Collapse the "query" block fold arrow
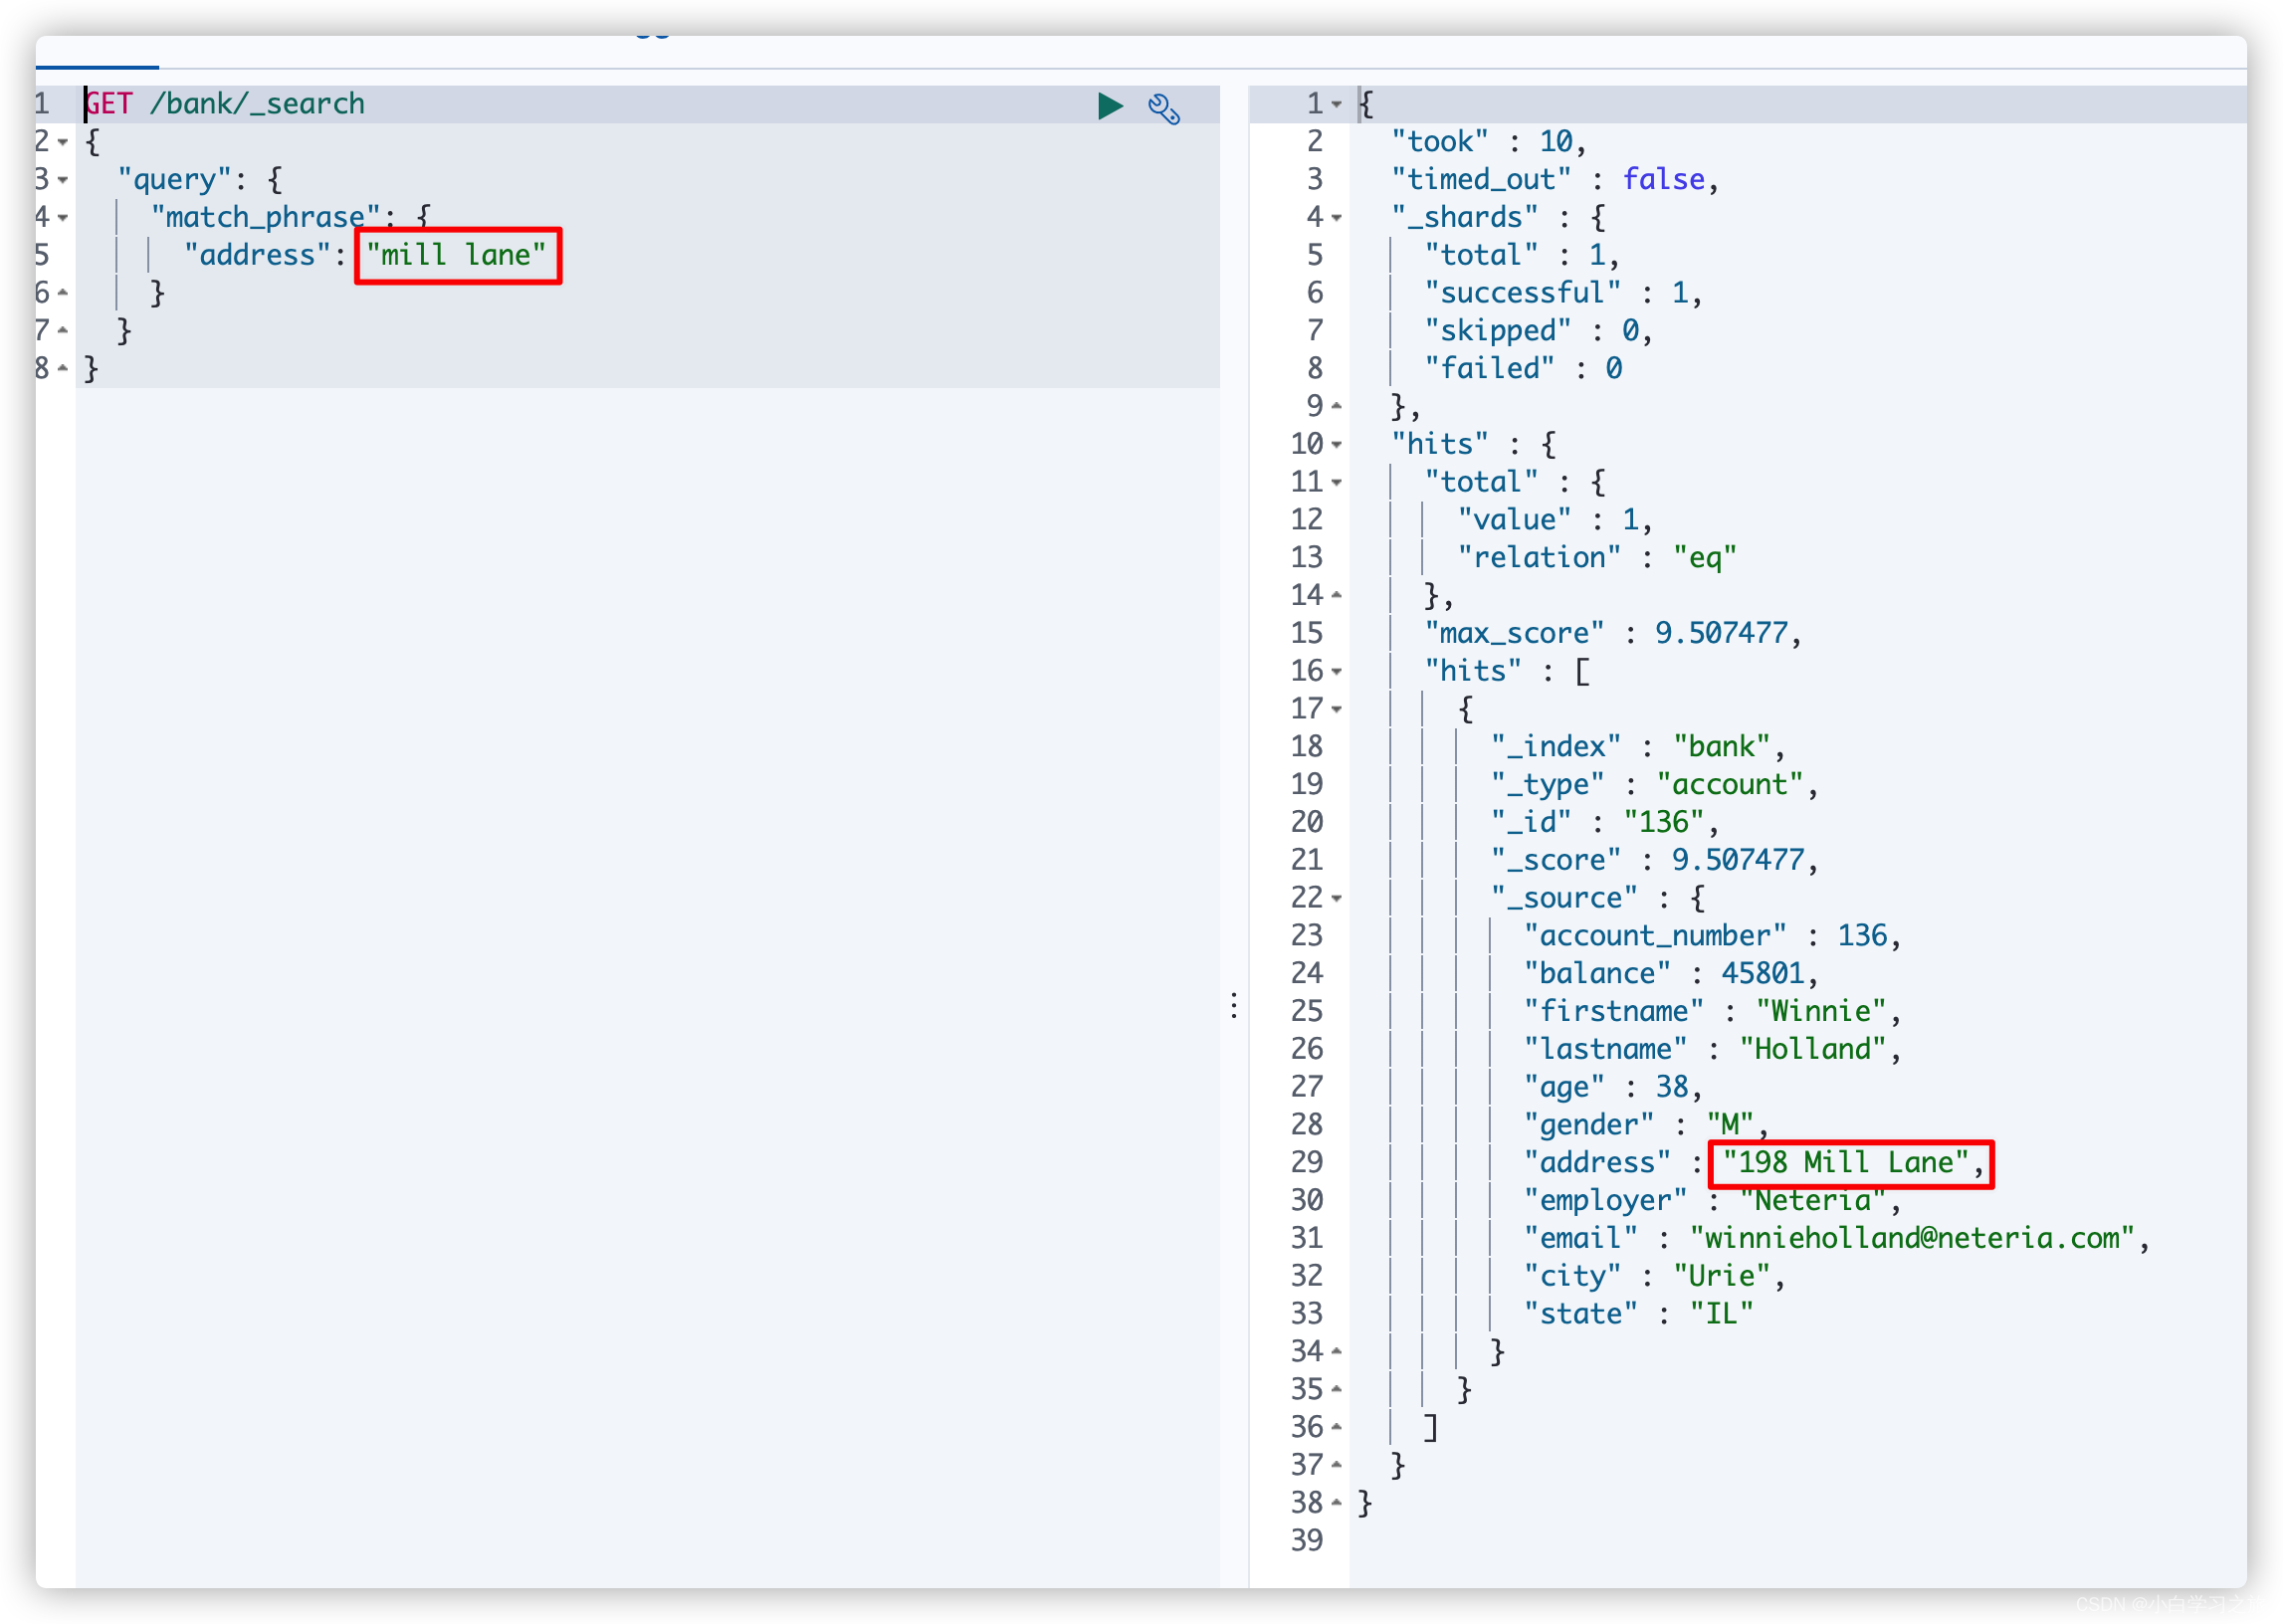 tap(63, 180)
